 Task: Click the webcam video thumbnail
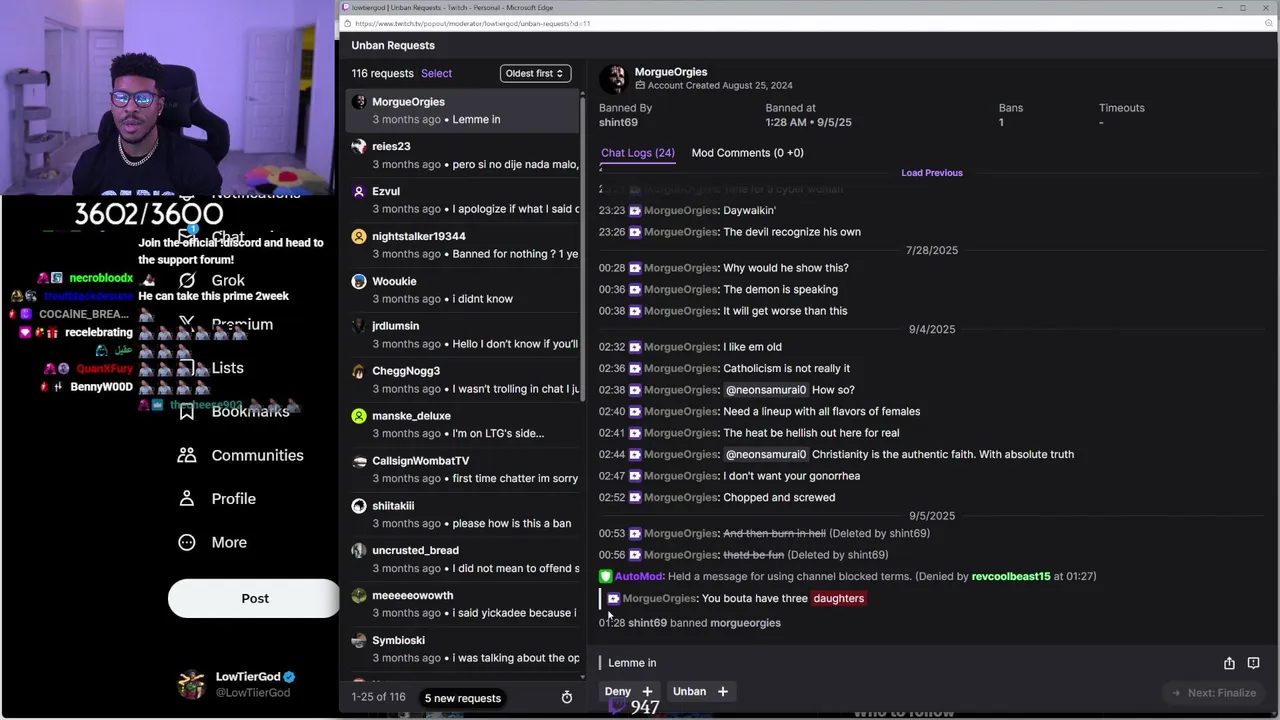click(168, 97)
